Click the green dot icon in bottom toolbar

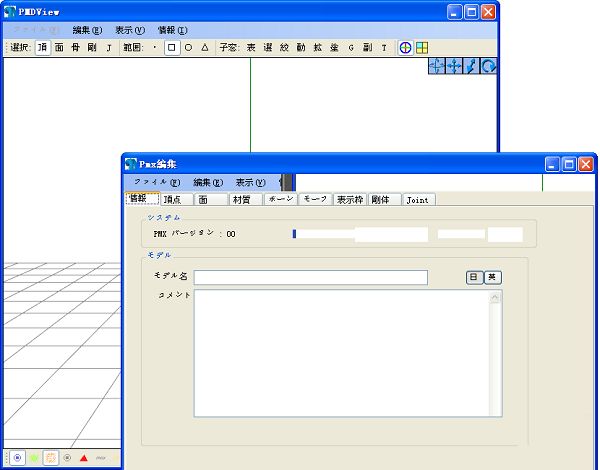[34, 458]
